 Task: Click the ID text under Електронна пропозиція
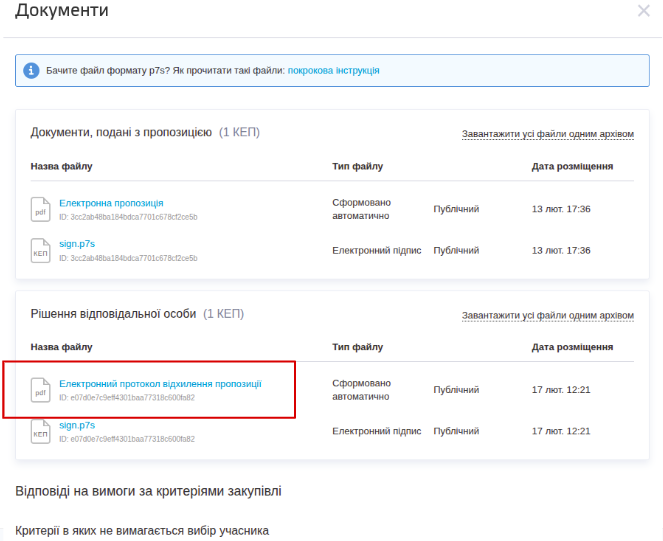click(128, 217)
